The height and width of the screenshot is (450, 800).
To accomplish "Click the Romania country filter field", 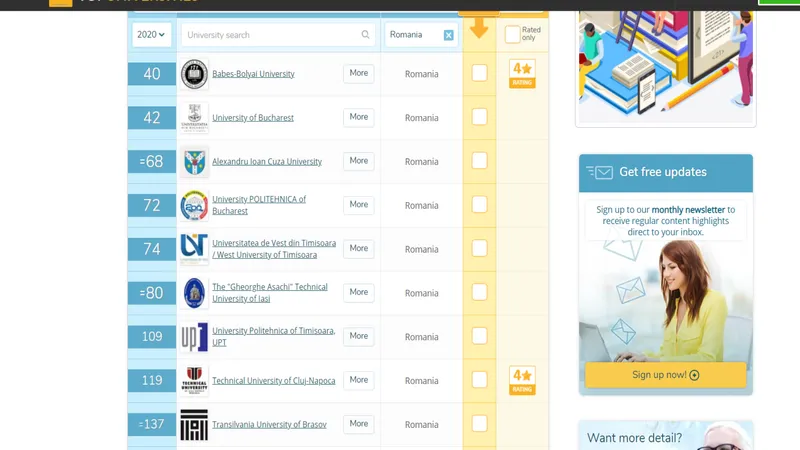I will click(x=421, y=35).
